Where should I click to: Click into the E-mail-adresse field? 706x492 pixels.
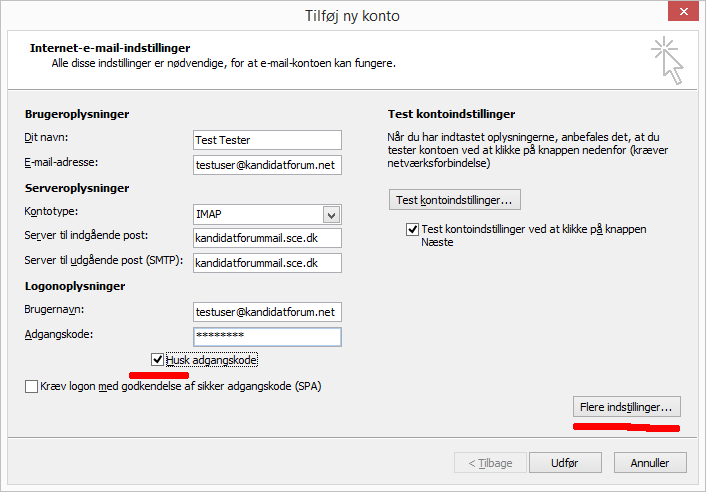click(x=267, y=164)
